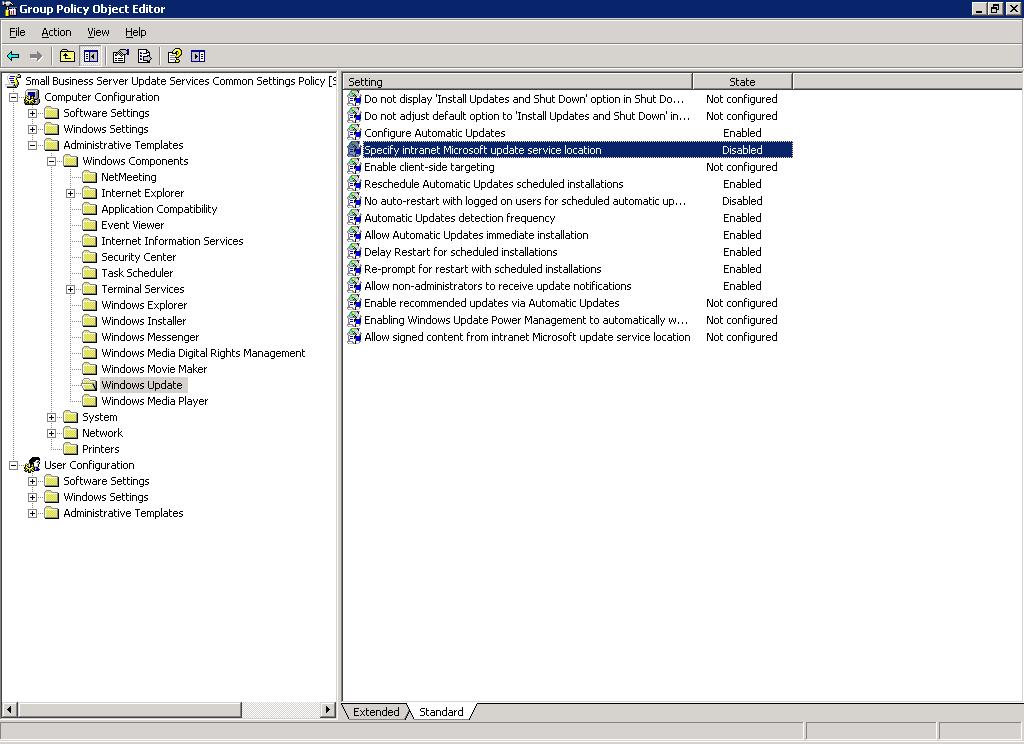Image resolution: width=1024 pixels, height=744 pixels.
Task: Click the Help toolbar icon
Action: click(x=175, y=56)
